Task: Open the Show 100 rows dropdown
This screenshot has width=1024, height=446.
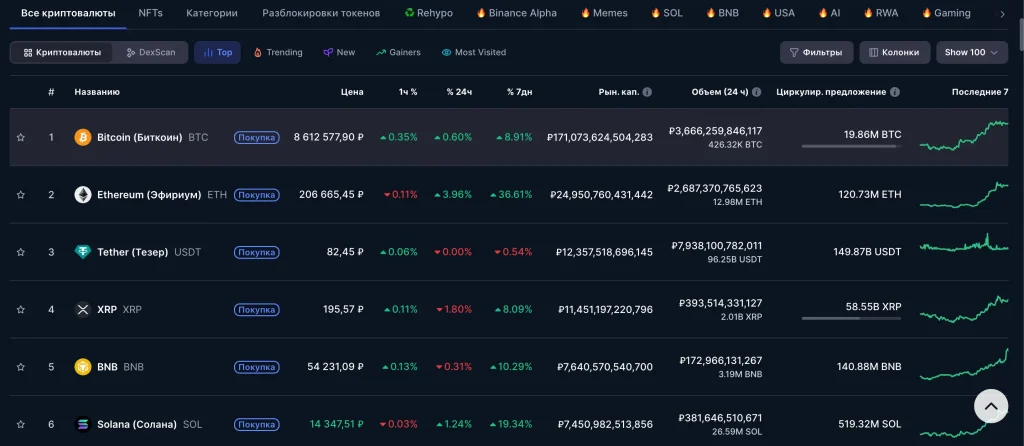Action: [x=972, y=52]
